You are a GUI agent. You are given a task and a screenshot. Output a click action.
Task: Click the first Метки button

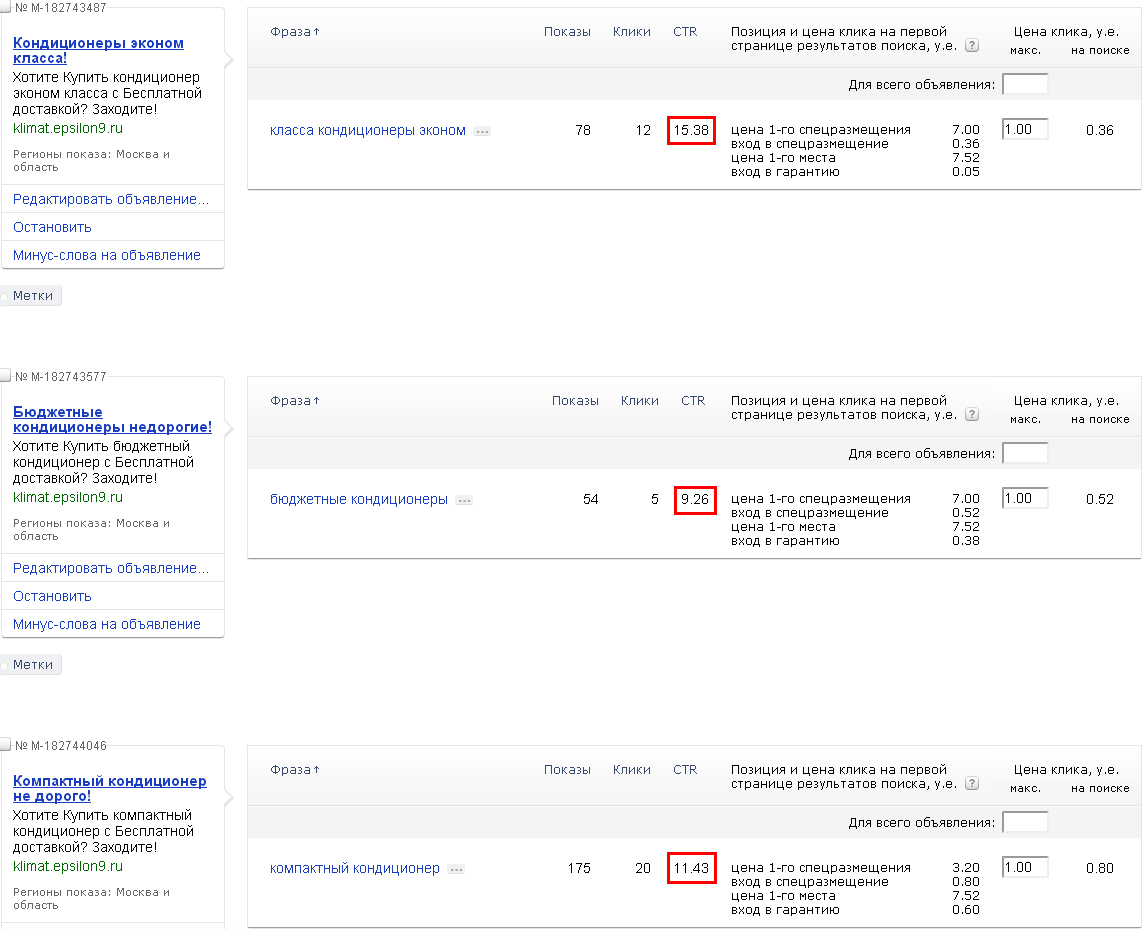click(32, 296)
